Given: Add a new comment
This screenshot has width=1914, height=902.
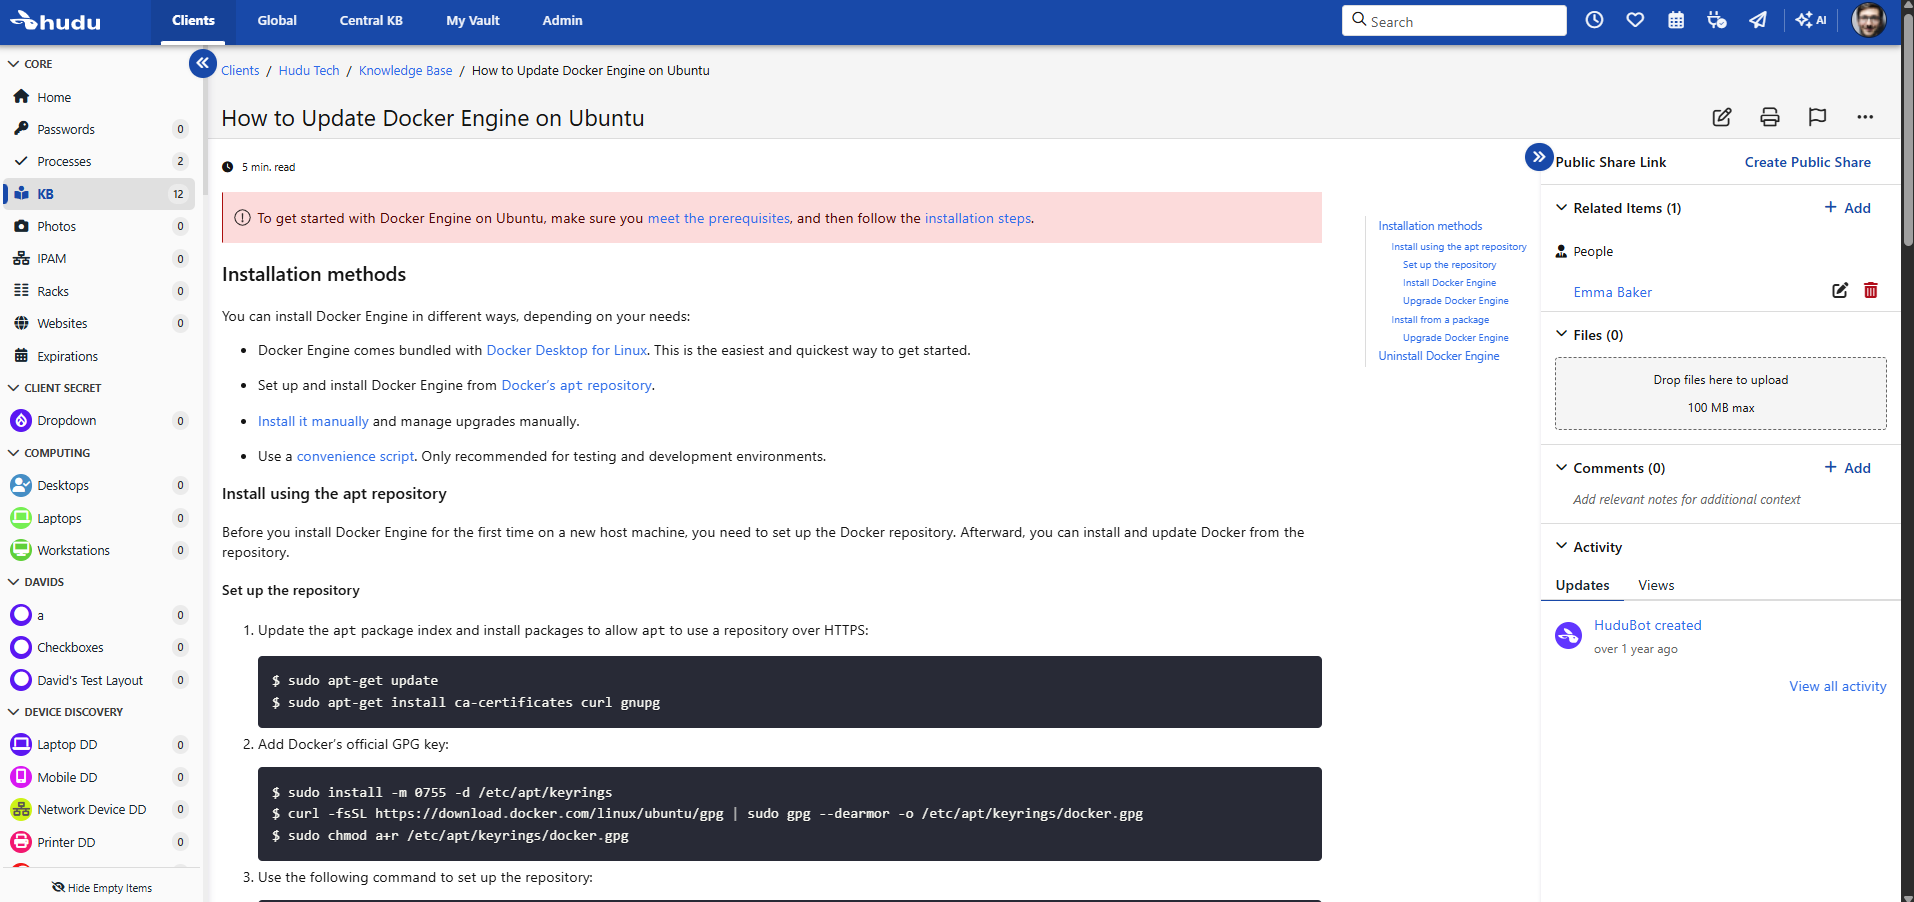Looking at the screenshot, I should pos(1847,468).
